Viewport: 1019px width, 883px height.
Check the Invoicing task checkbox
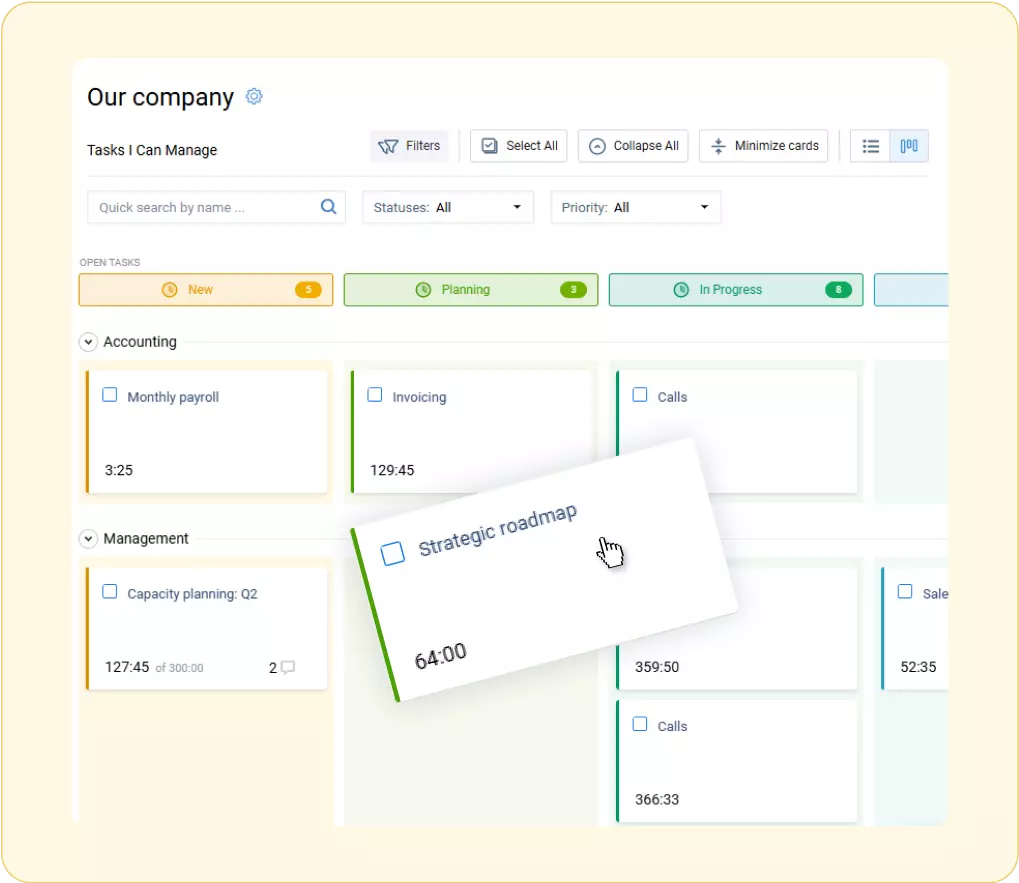tap(374, 395)
